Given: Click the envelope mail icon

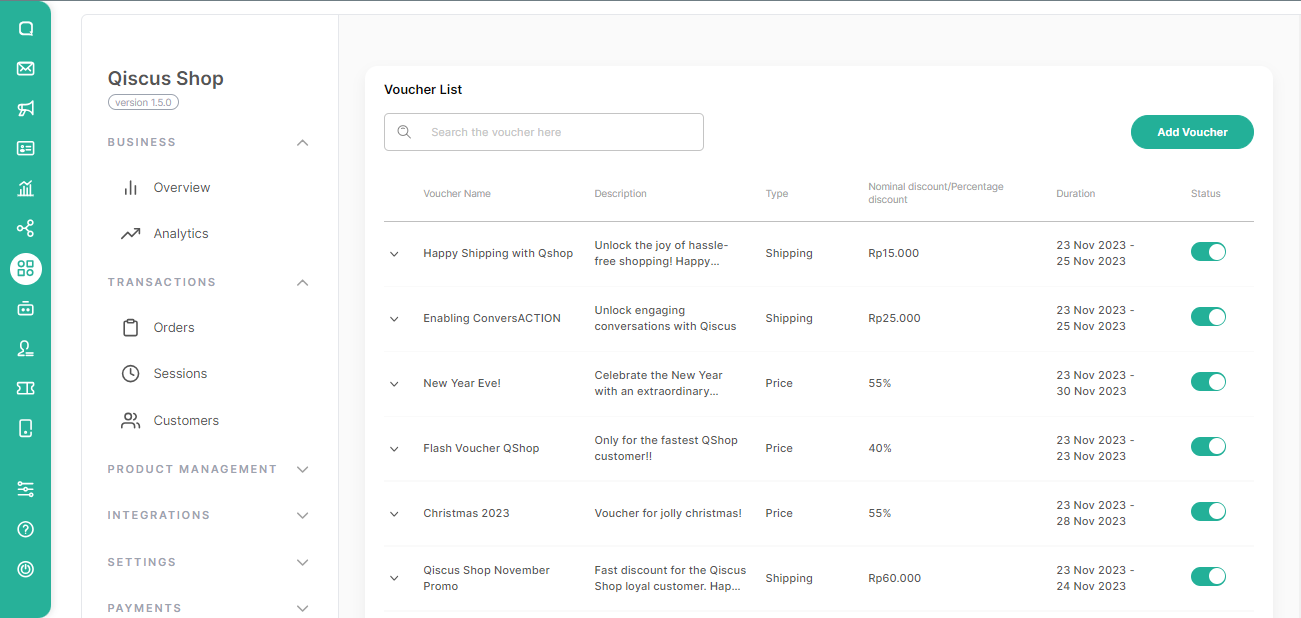Looking at the screenshot, I should pos(26,69).
